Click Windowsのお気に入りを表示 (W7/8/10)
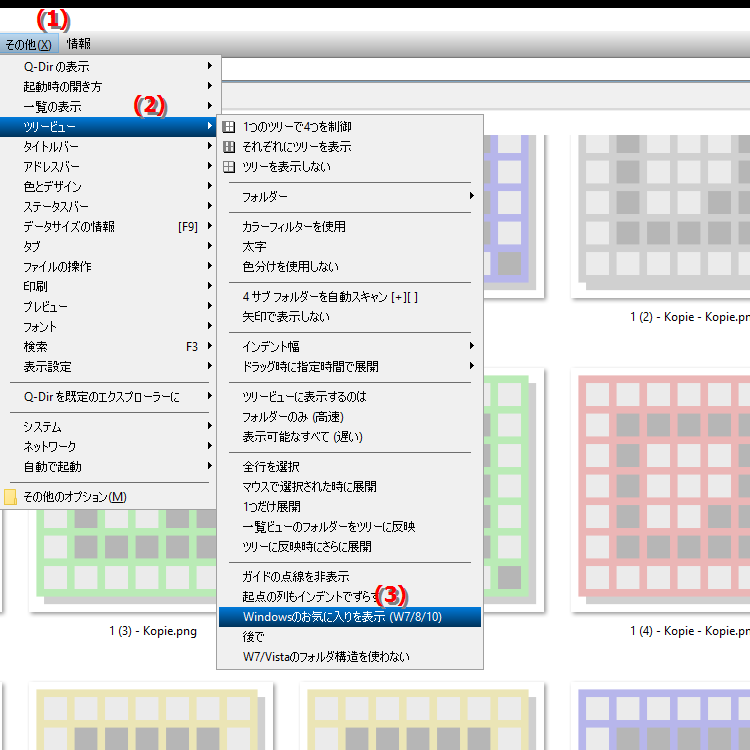This screenshot has width=750, height=750. [350, 617]
